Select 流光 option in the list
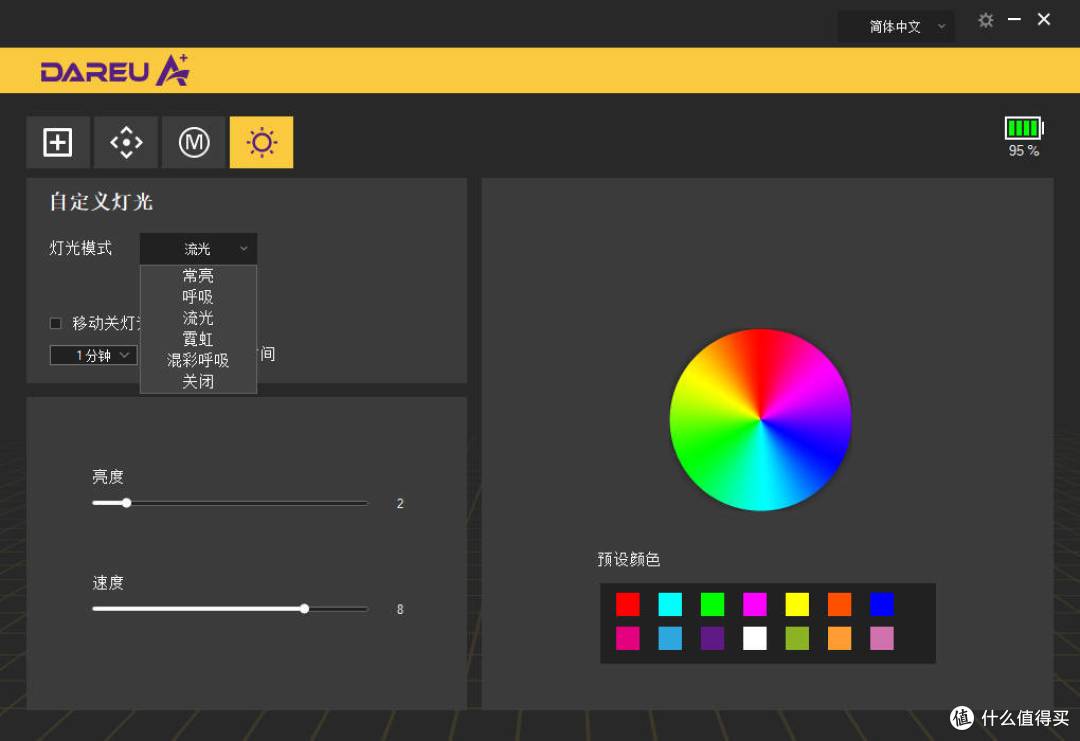This screenshot has height=741, width=1080. tap(198, 318)
